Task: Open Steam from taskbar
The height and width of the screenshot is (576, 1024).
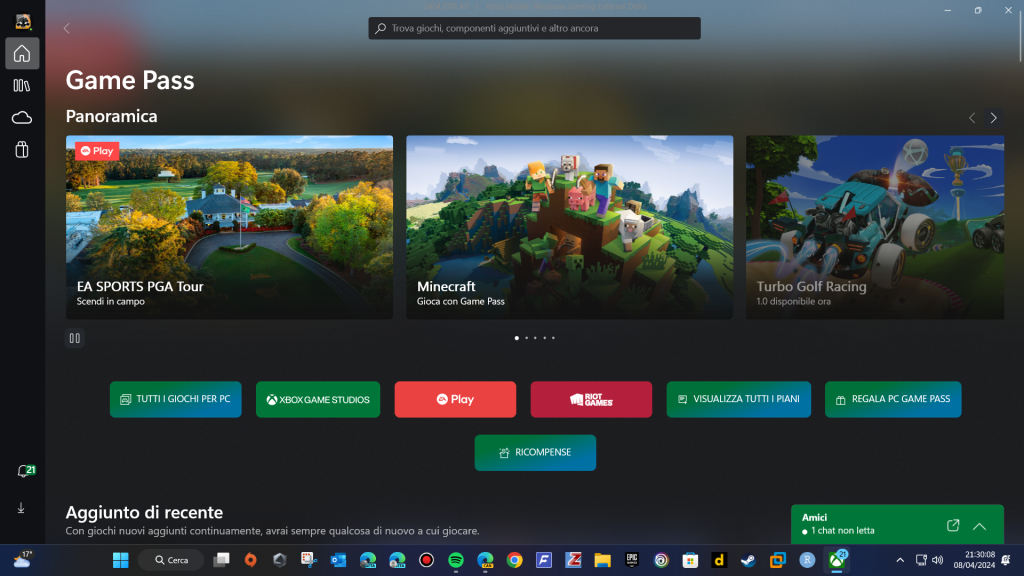Action: 748,560
